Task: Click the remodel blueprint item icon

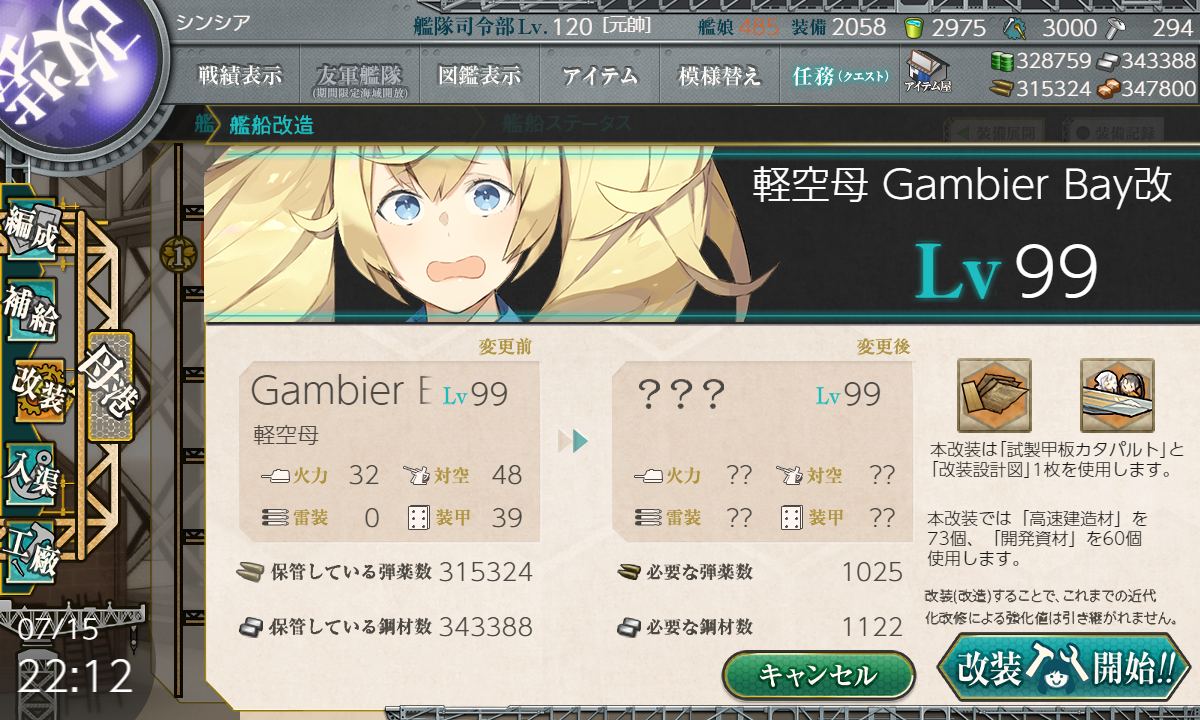Action: (x=1117, y=396)
